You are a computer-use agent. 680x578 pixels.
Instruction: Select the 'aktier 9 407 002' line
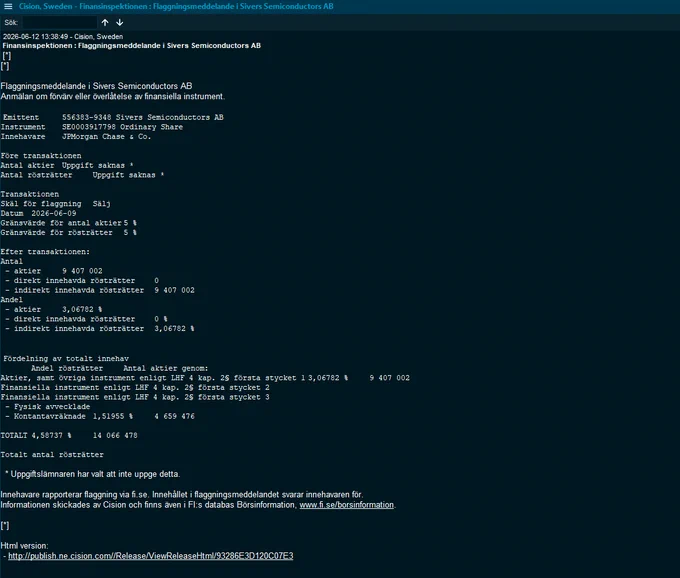click(x=54, y=271)
